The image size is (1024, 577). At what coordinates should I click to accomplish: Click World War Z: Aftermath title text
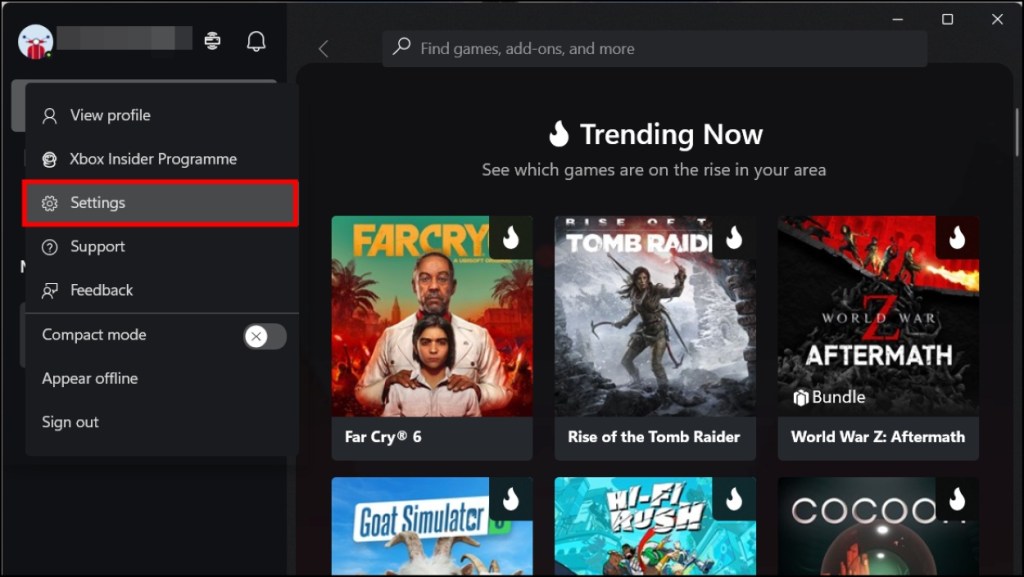[x=878, y=437]
